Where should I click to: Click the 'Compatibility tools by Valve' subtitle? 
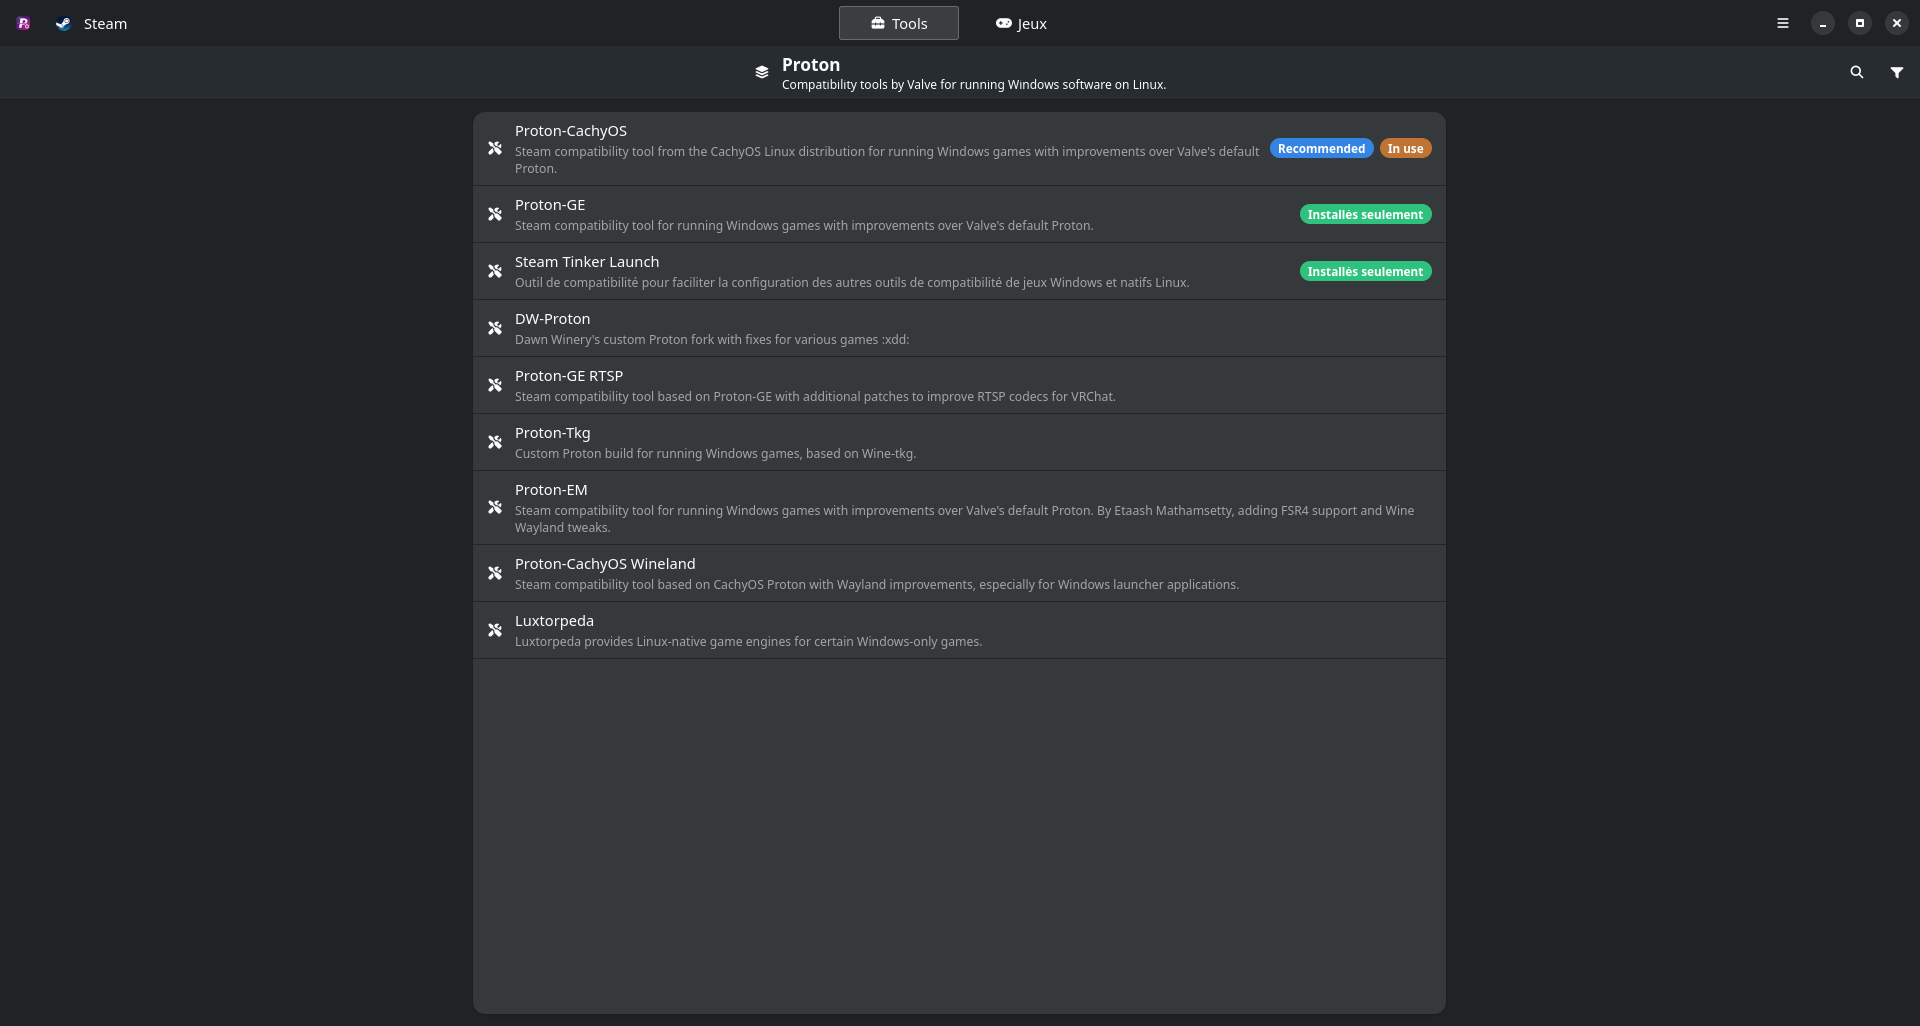[x=974, y=85]
